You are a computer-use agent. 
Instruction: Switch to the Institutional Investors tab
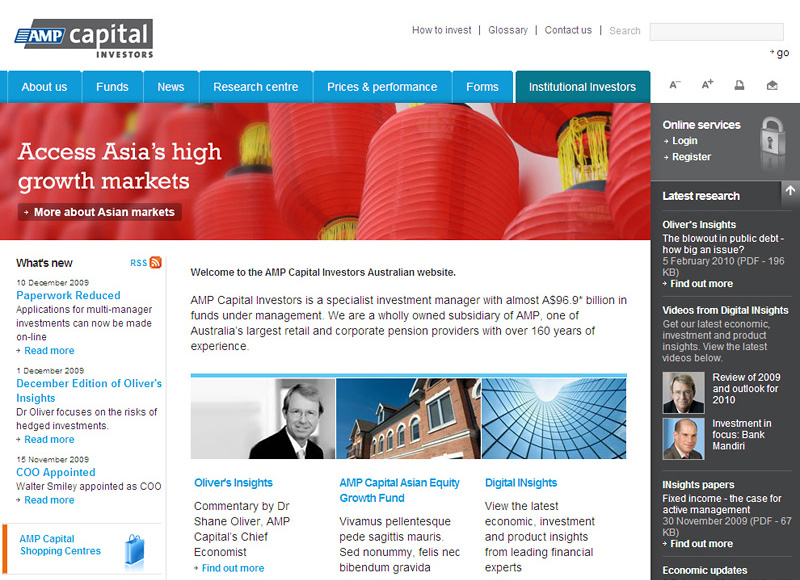(x=582, y=87)
